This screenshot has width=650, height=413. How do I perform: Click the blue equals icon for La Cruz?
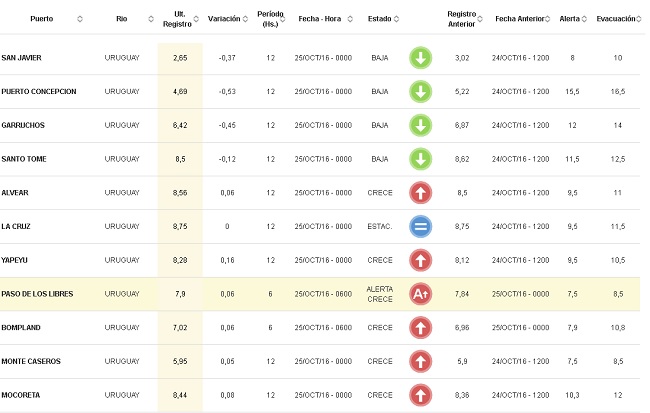pos(421,227)
